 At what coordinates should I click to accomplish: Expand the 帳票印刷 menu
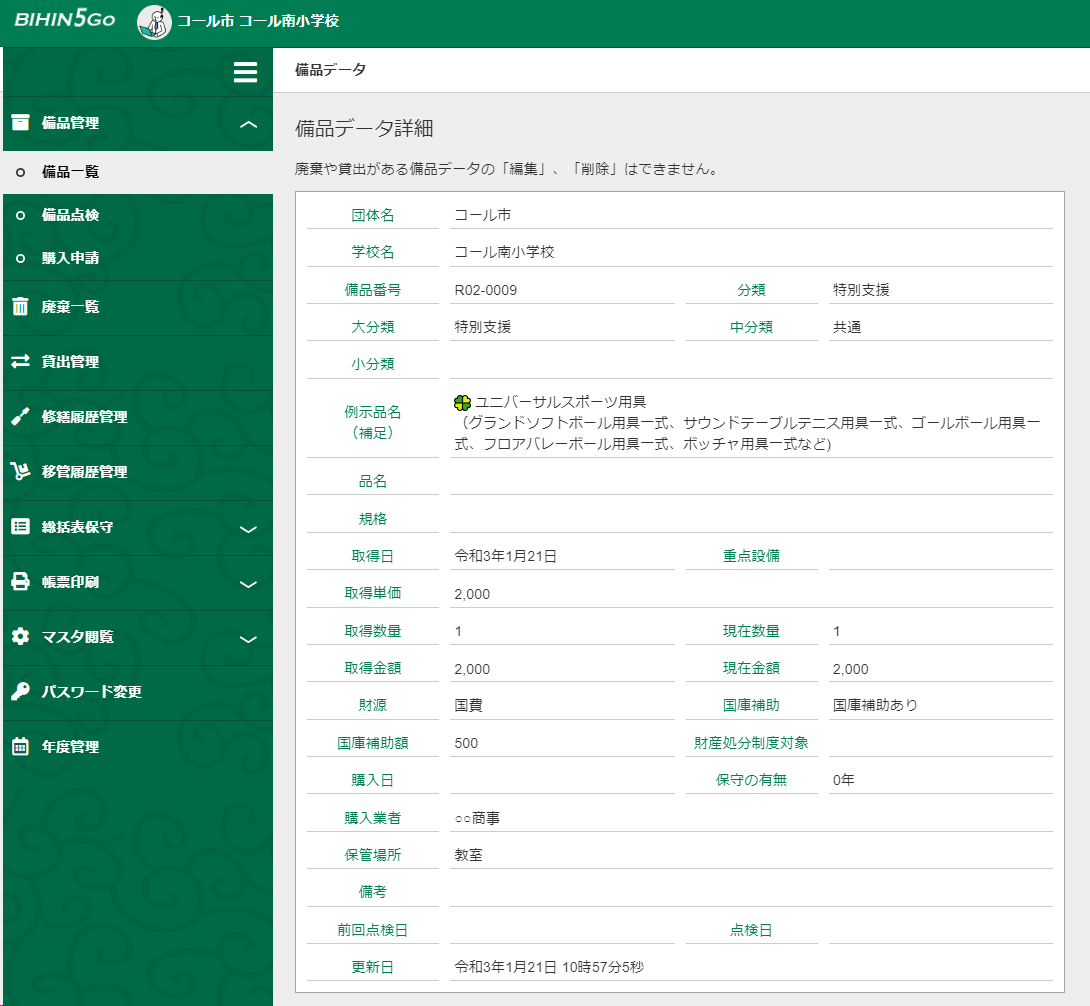click(249, 584)
